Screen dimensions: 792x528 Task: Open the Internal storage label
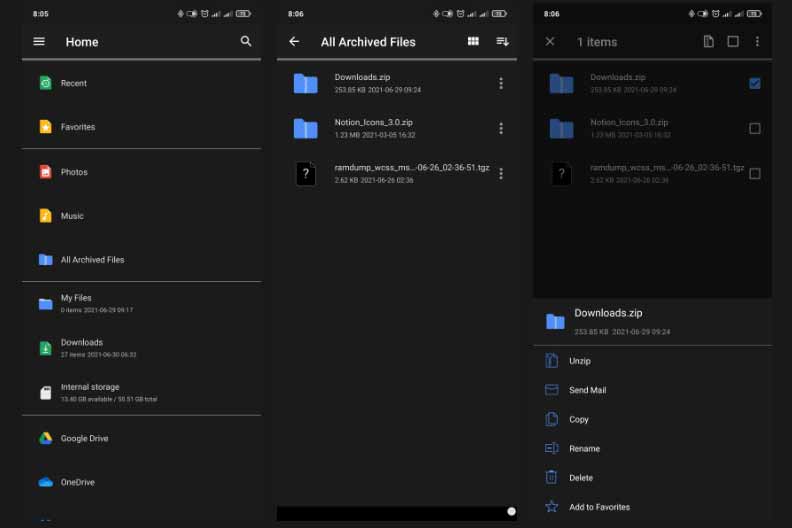click(90, 387)
